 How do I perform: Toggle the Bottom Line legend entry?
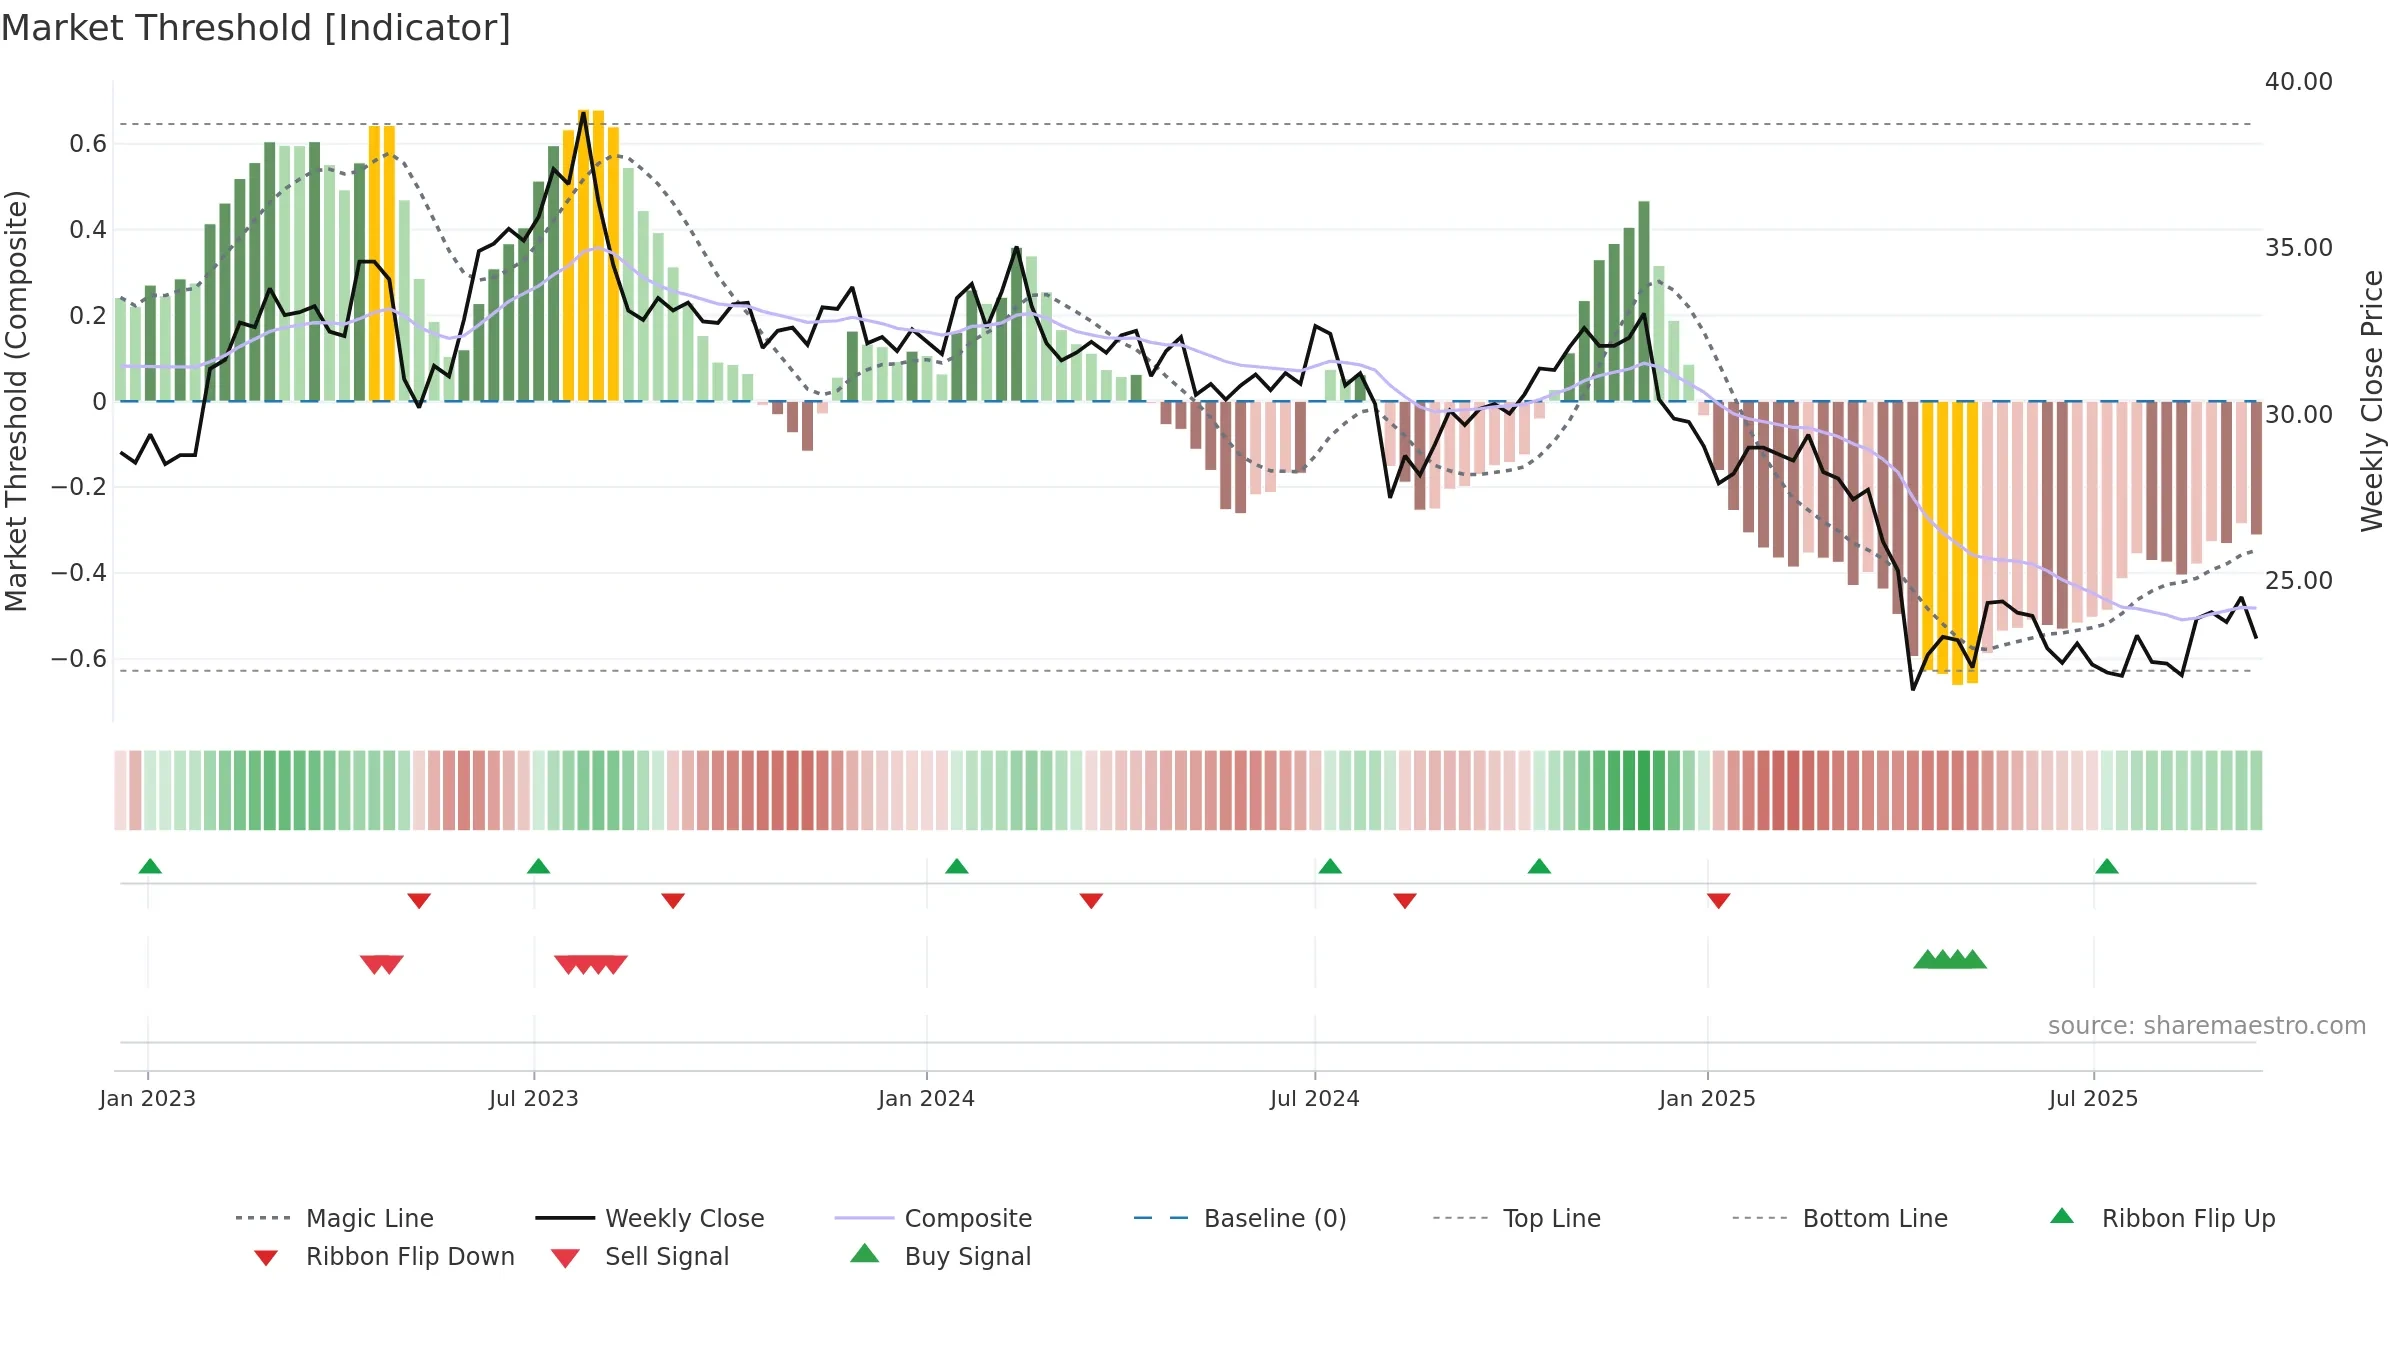tap(1840, 1218)
